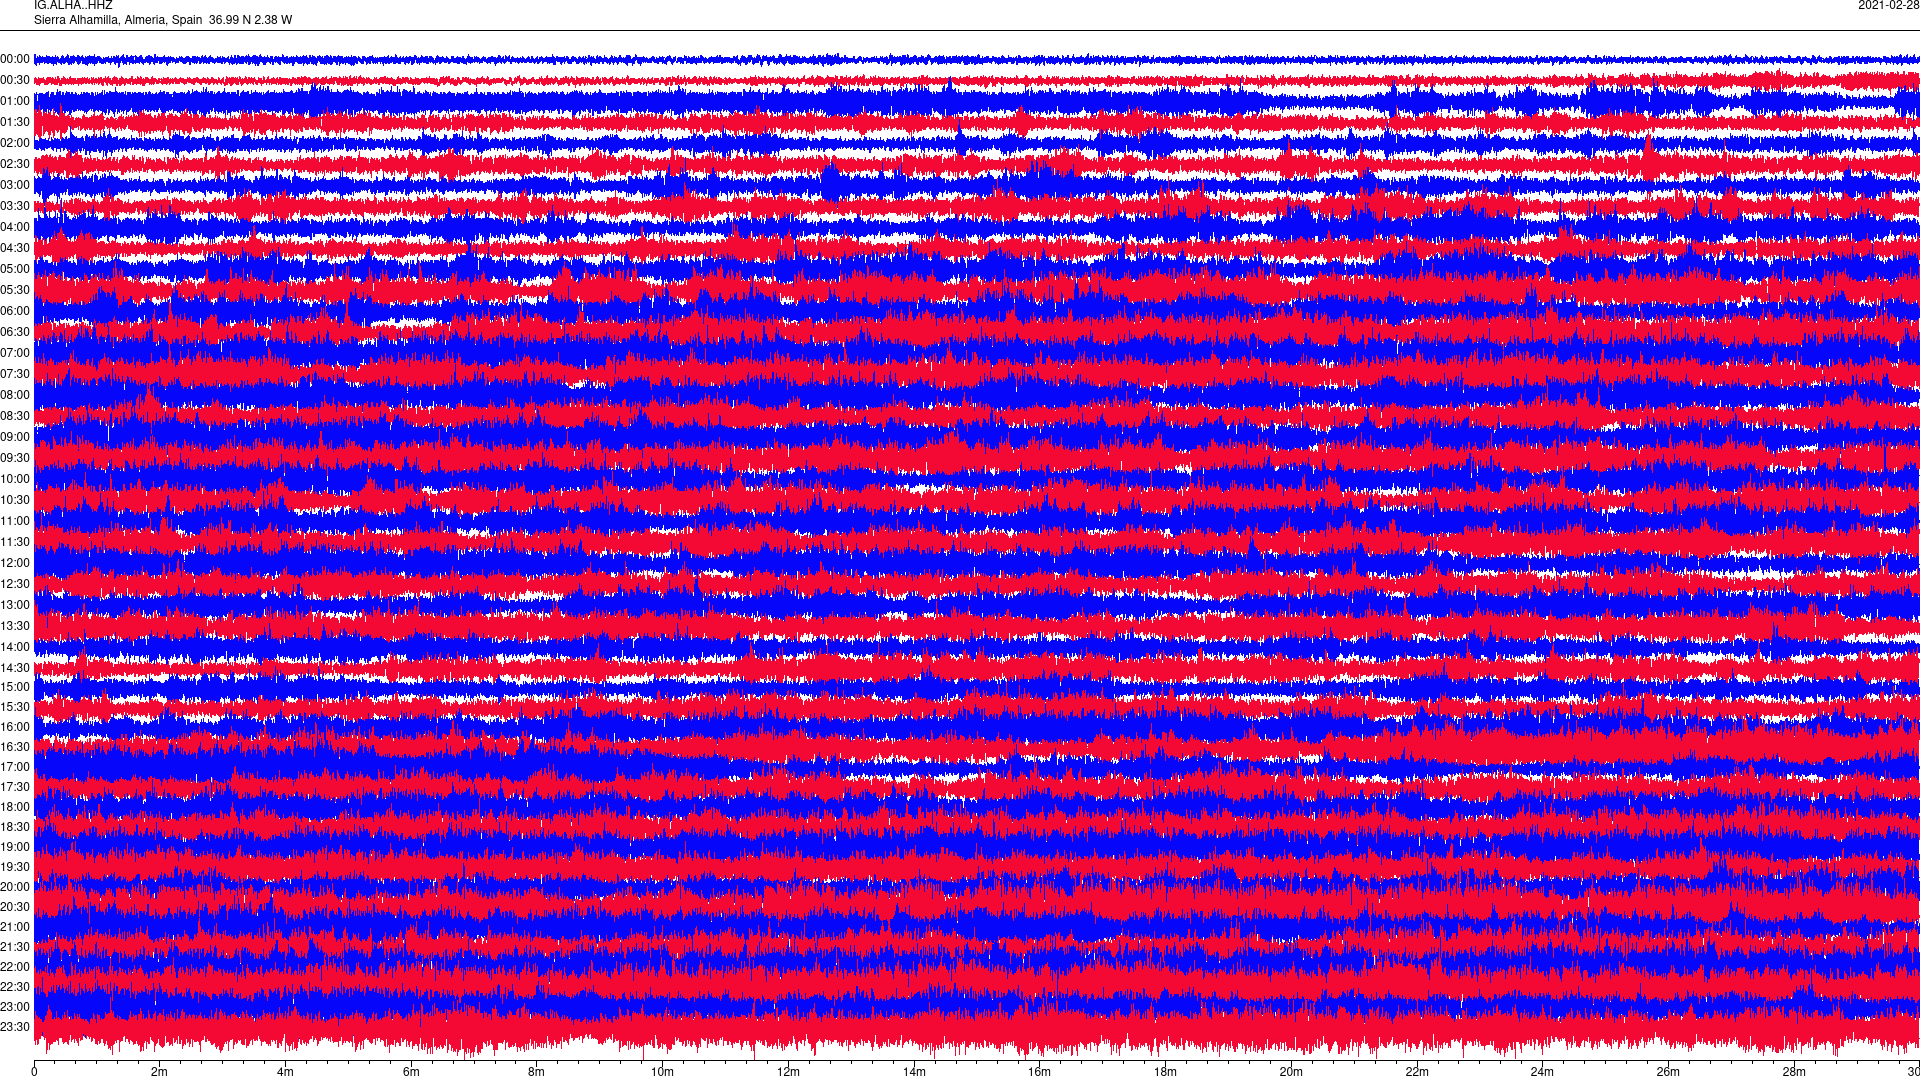The image size is (1920, 1080).
Task: Select the 23:30 trace label
Action: click(15, 1028)
